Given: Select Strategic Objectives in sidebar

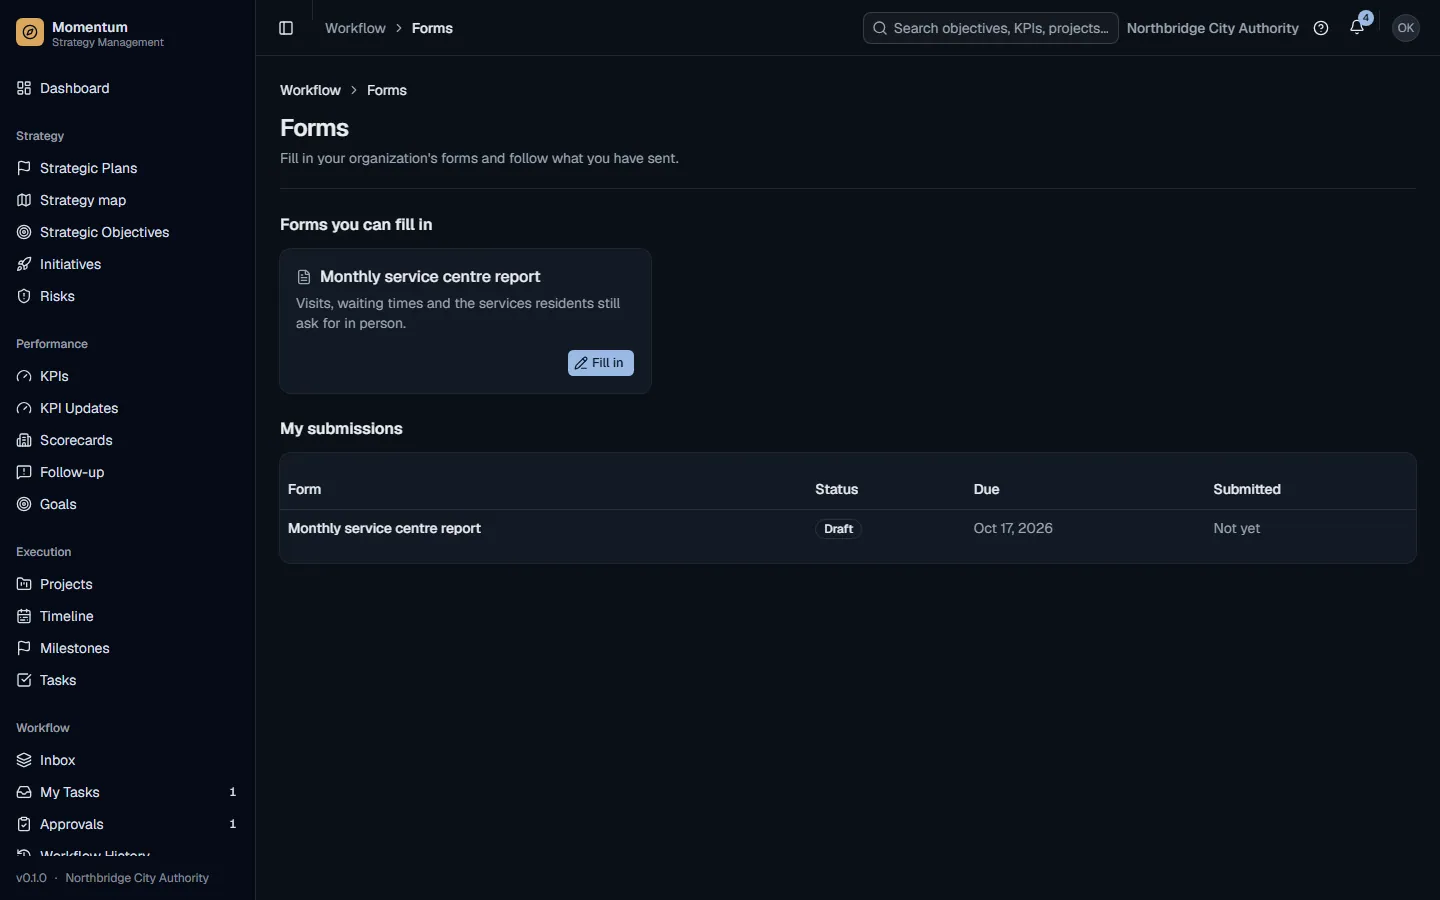Looking at the screenshot, I should coord(127,232).
